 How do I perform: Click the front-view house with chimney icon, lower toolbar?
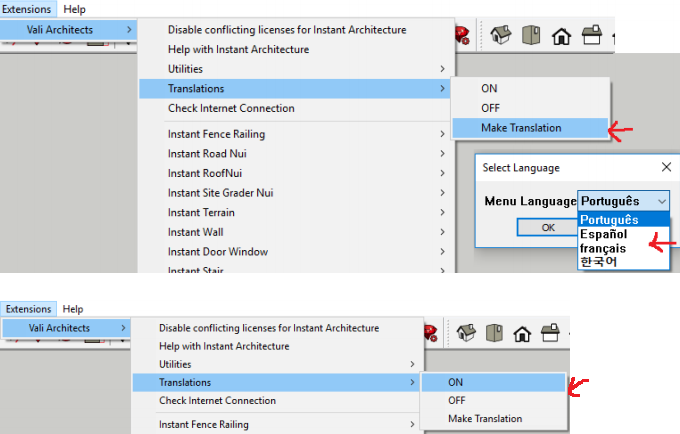[550, 333]
